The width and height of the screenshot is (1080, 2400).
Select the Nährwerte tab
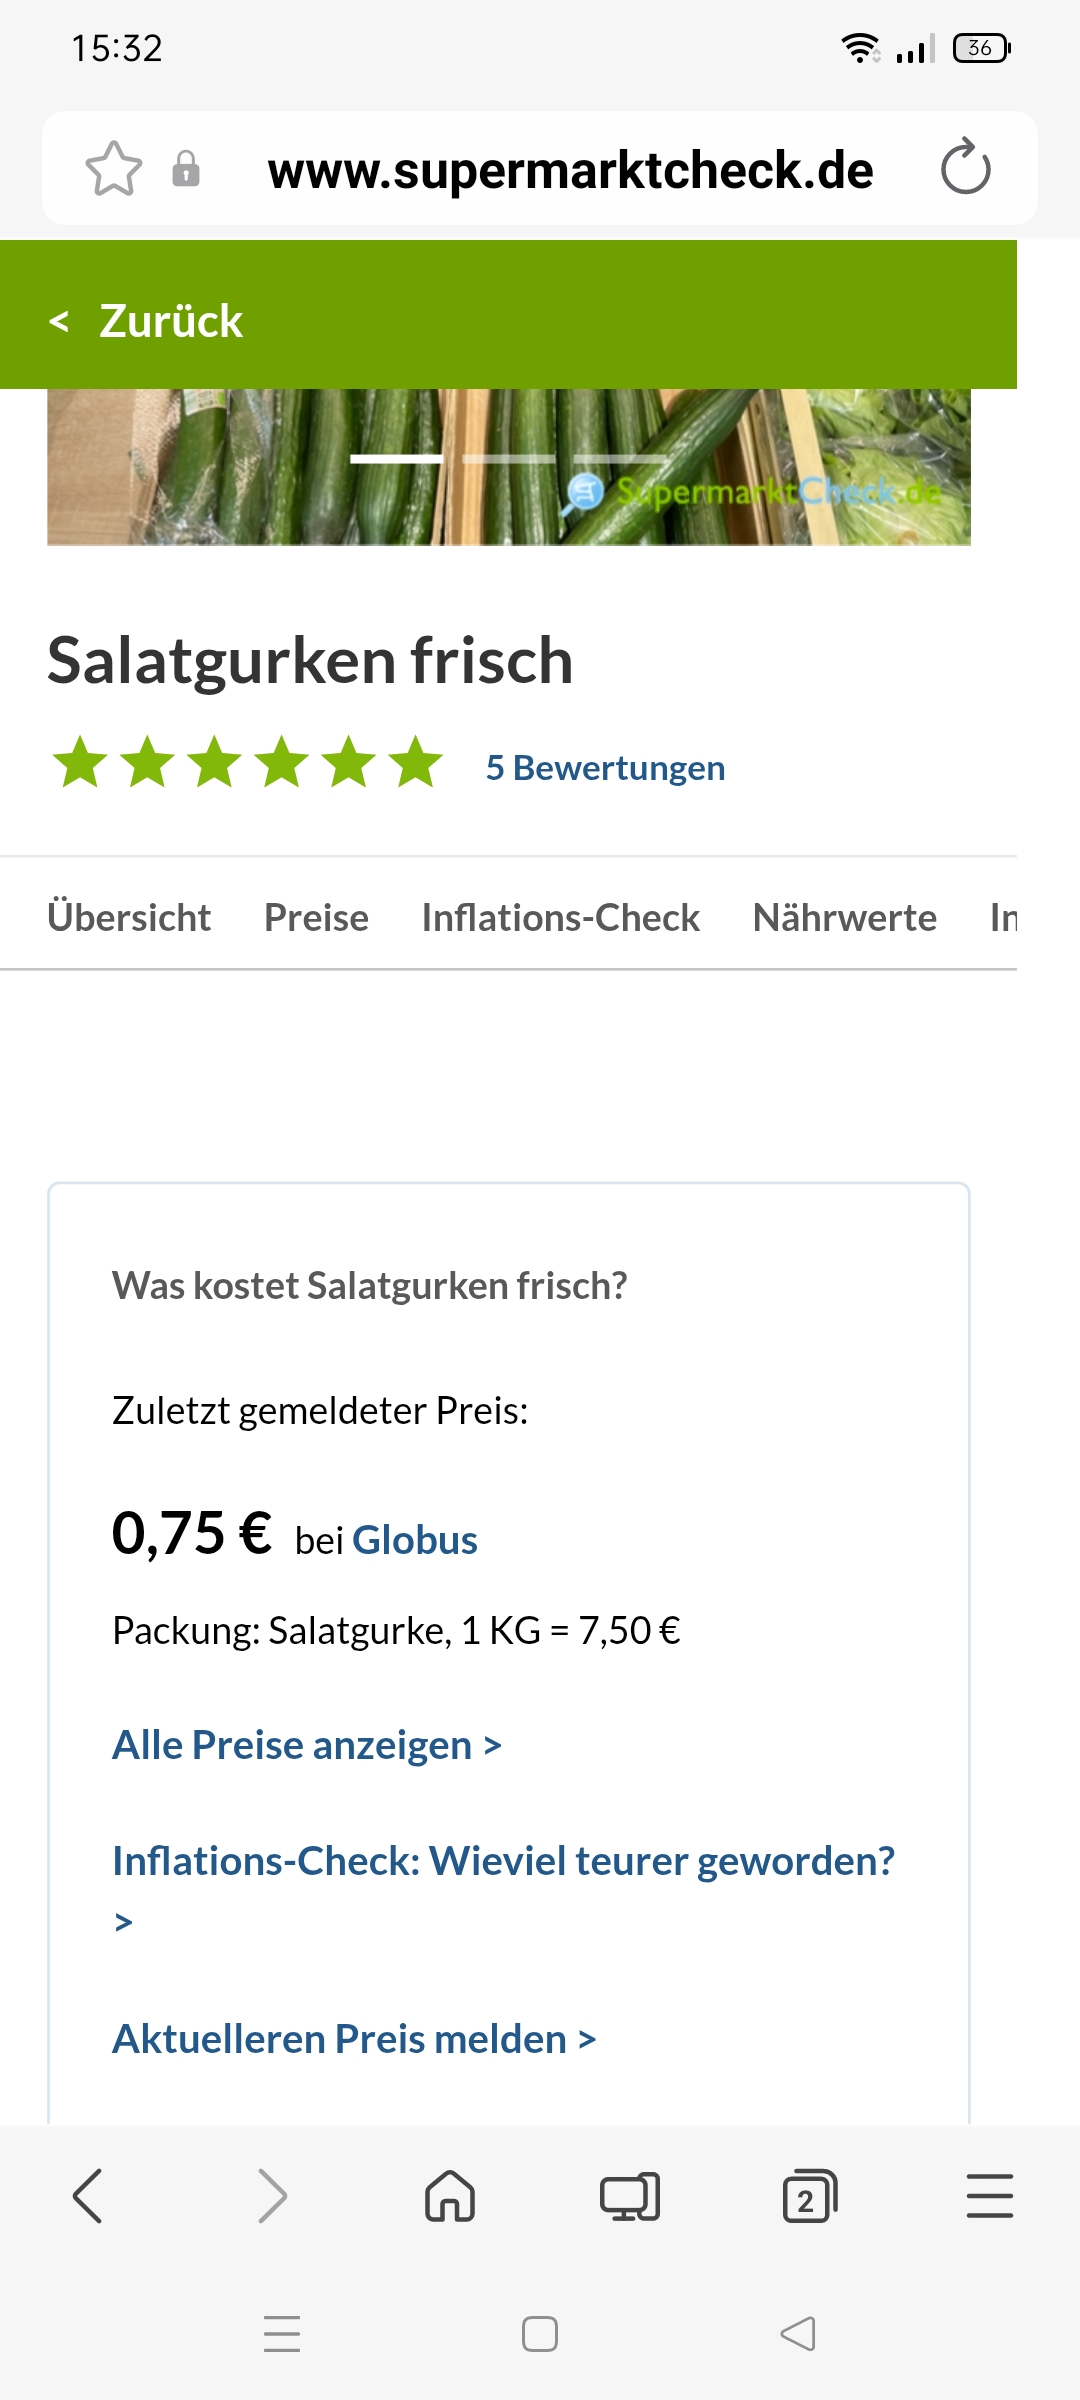coord(844,917)
